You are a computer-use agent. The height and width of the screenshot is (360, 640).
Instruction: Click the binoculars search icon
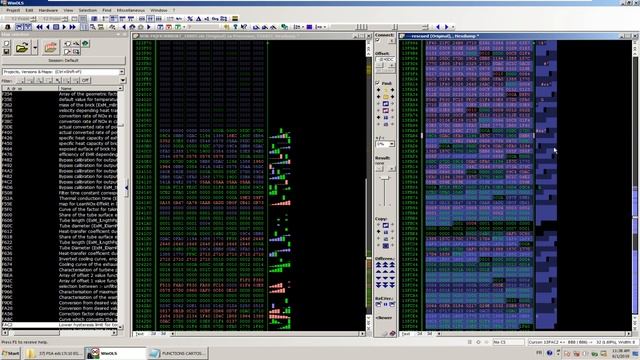coord(112,27)
